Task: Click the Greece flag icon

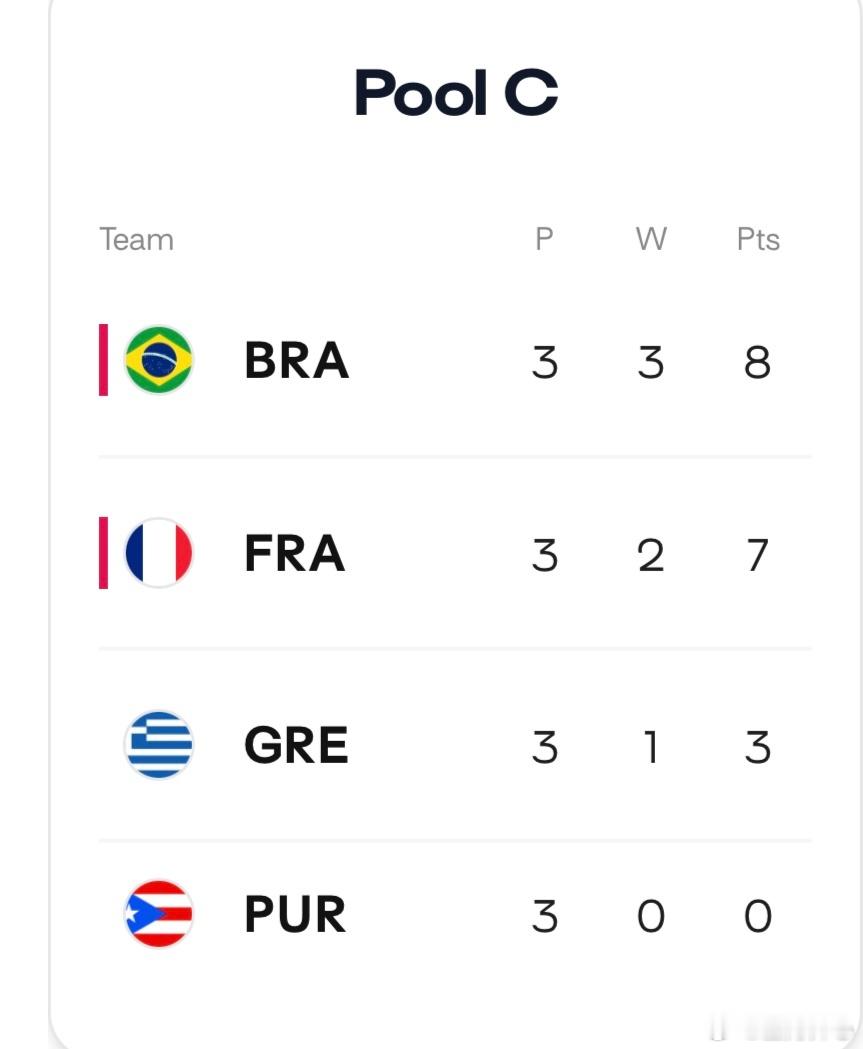Action: pyautogui.click(x=159, y=745)
